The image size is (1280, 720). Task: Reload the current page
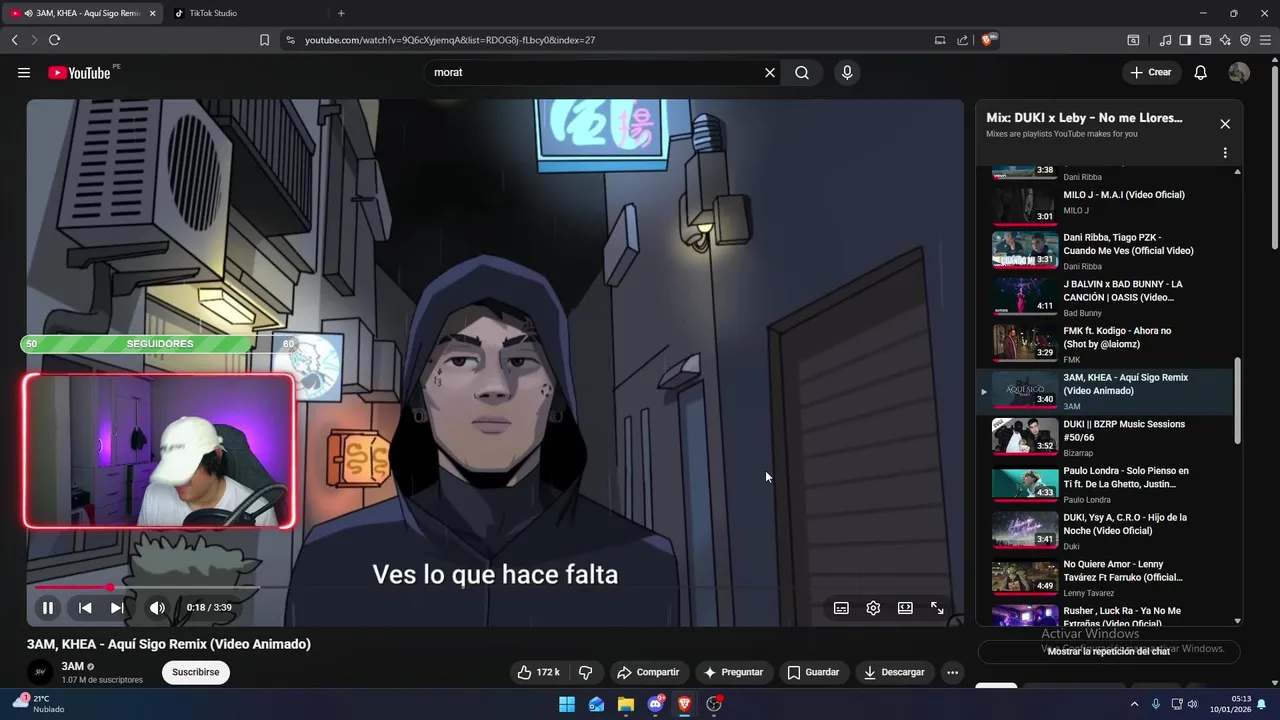[54, 40]
